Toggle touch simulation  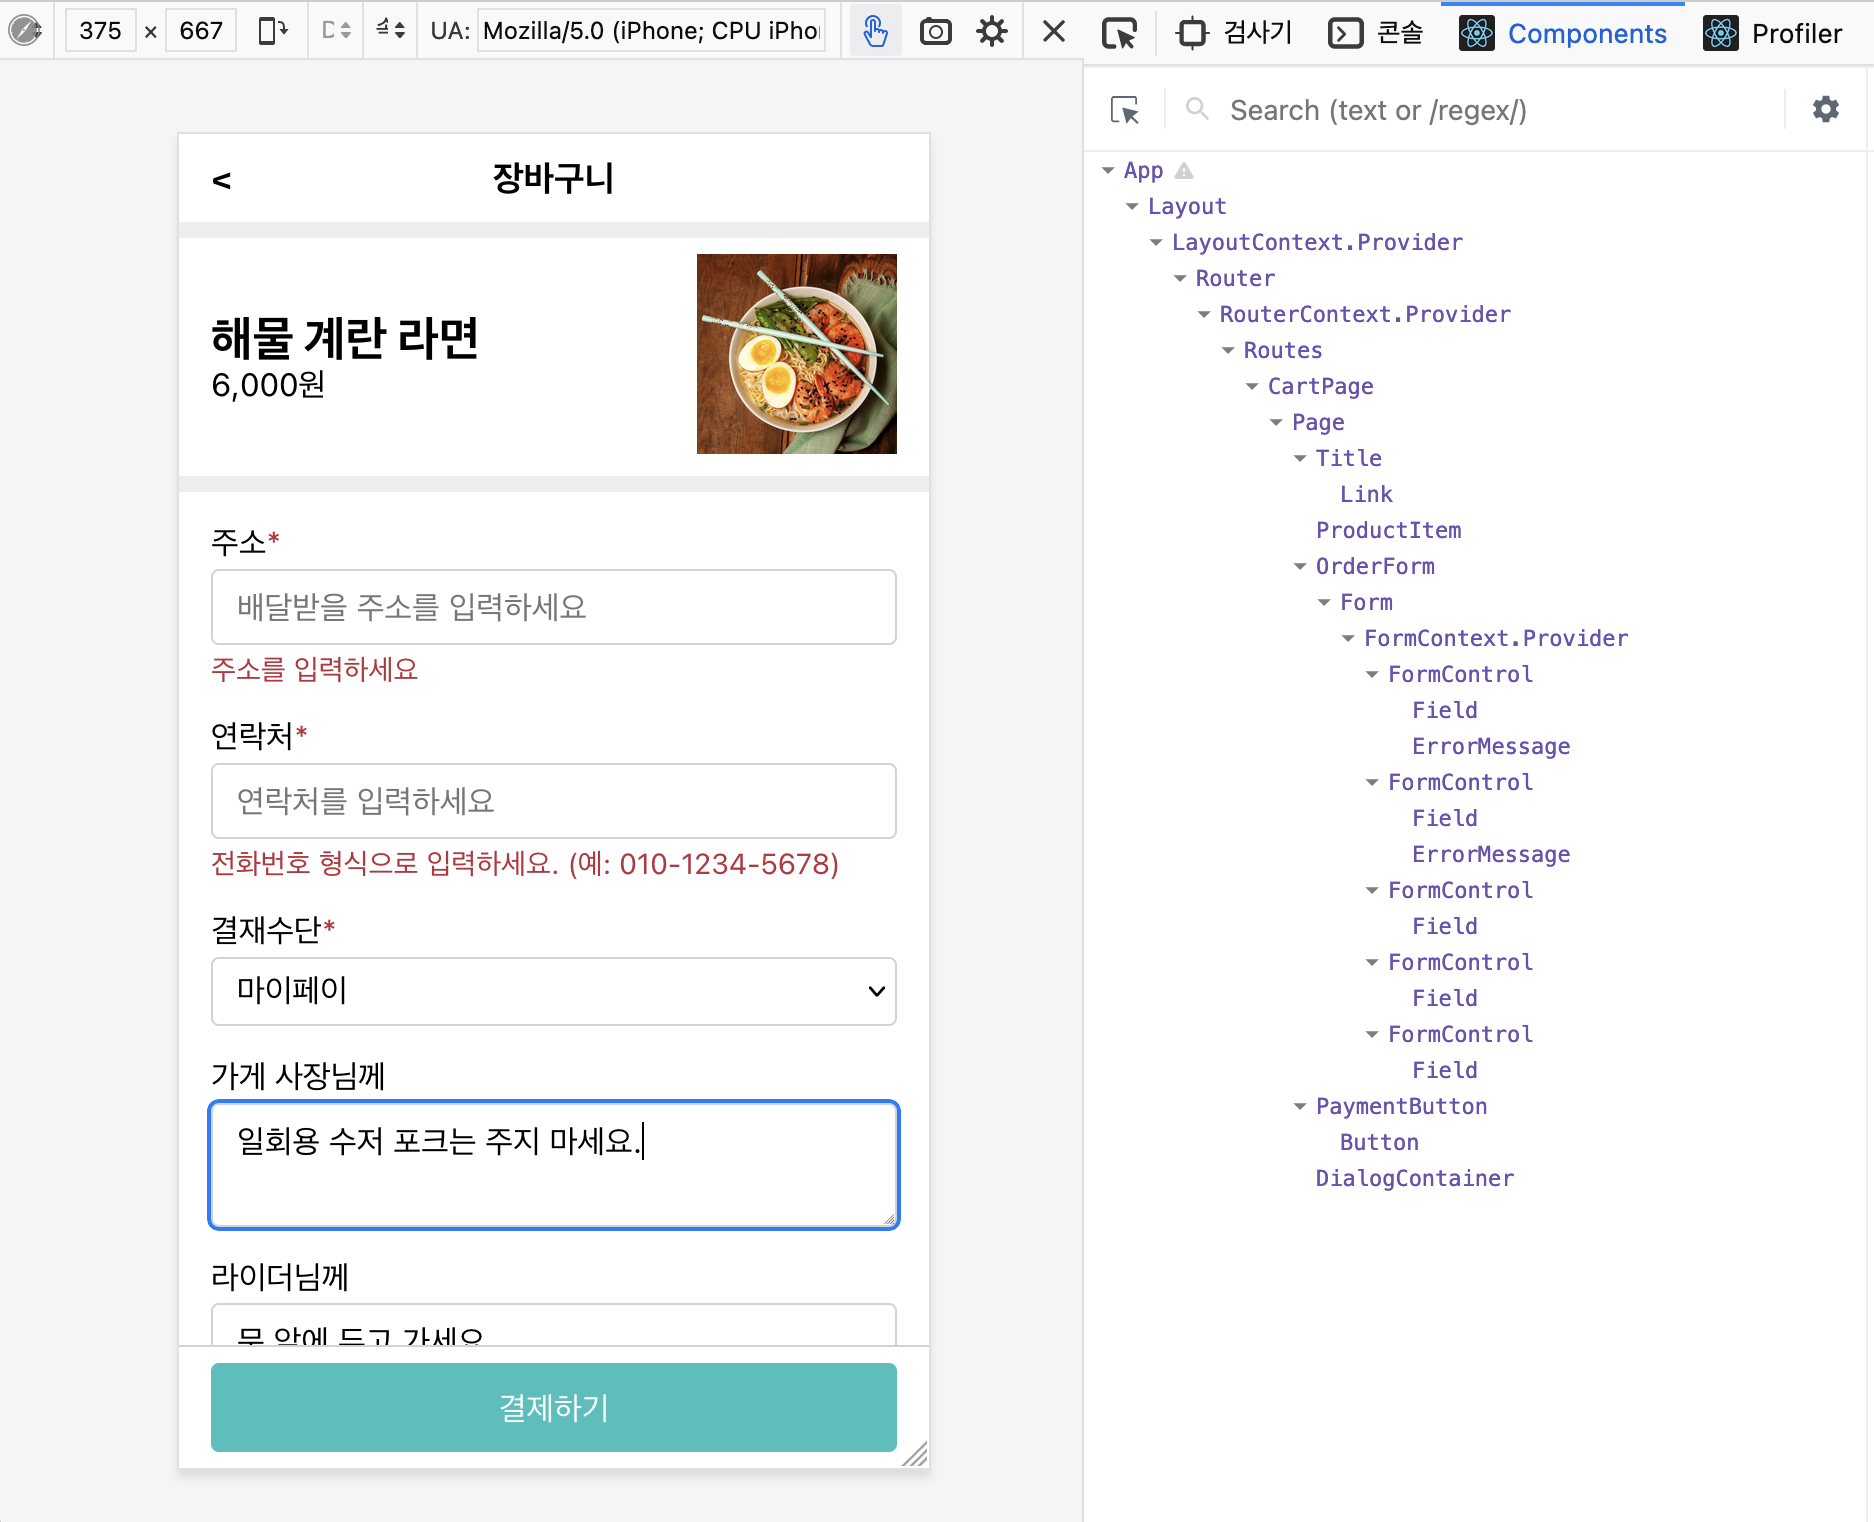tap(875, 31)
